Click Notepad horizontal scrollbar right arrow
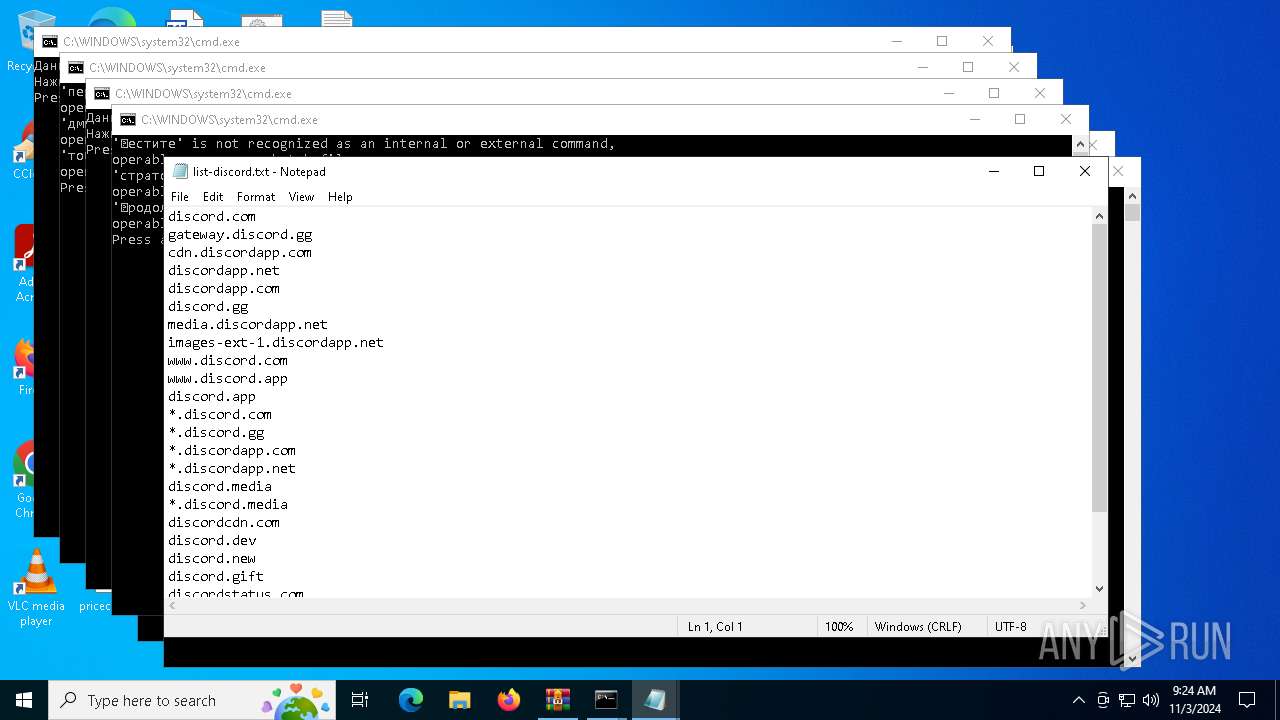This screenshot has width=1280, height=720. pyautogui.click(x=1083, y=605)
